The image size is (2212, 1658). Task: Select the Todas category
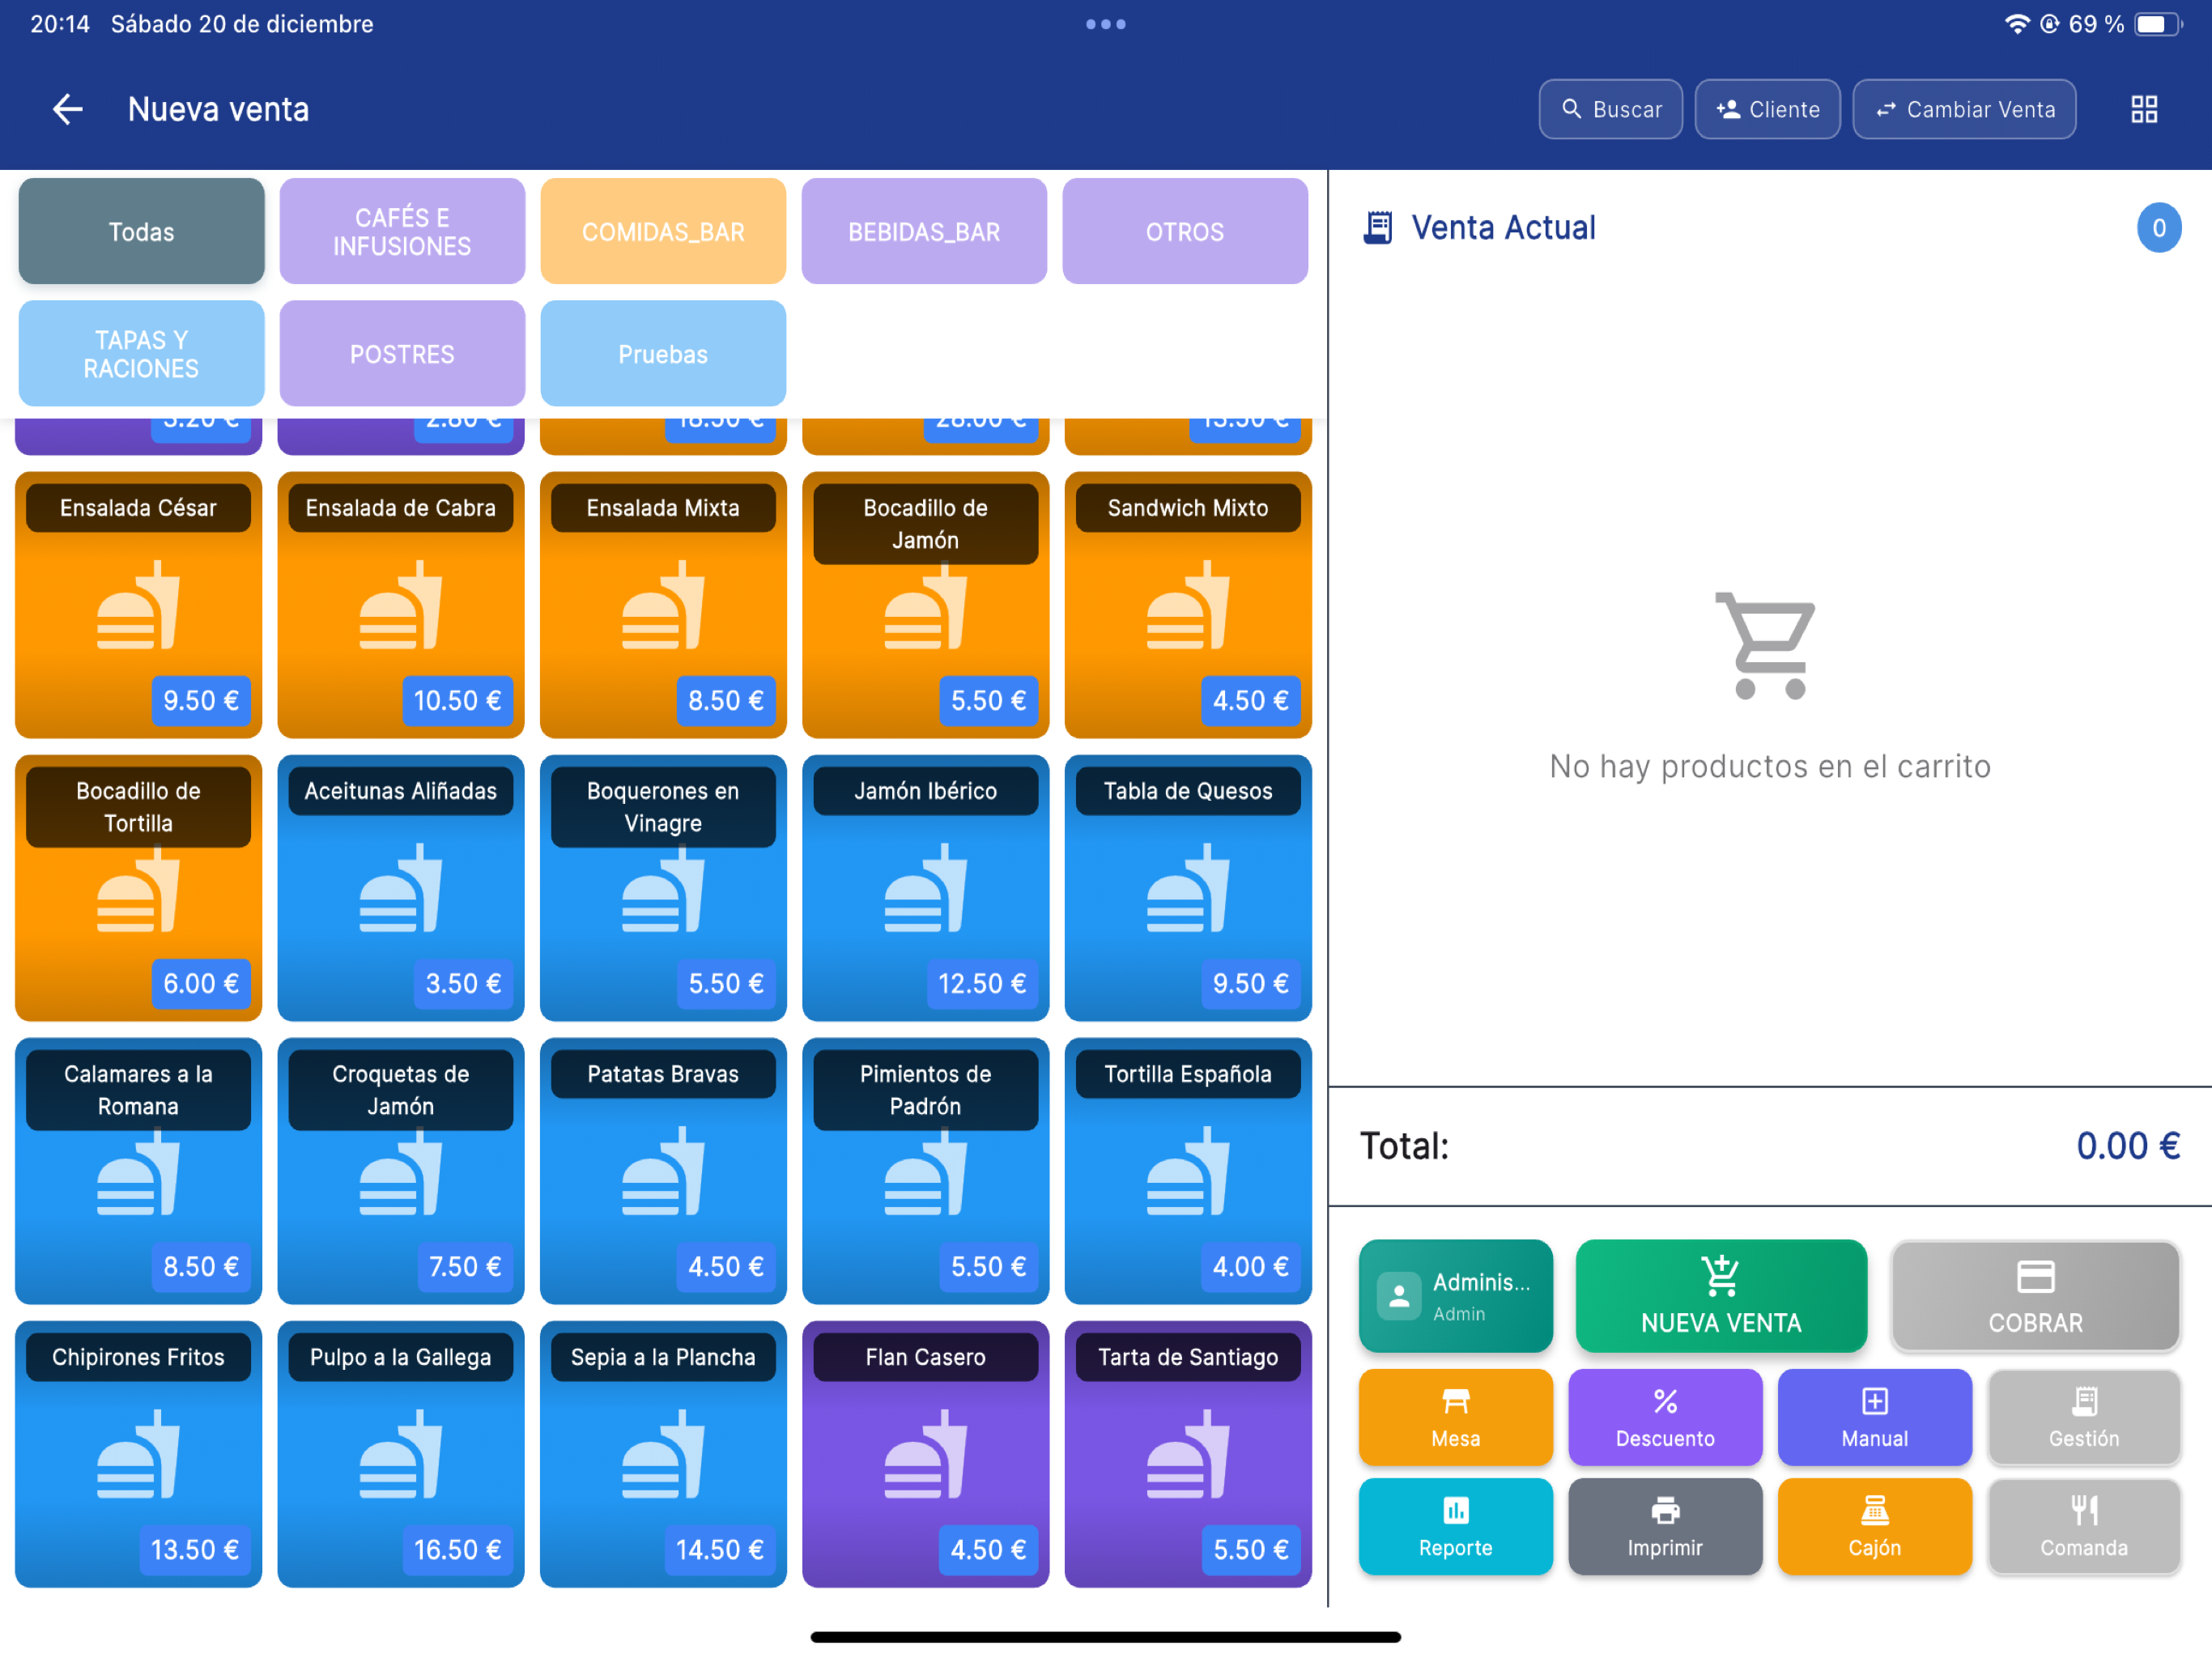coord(141,231)
